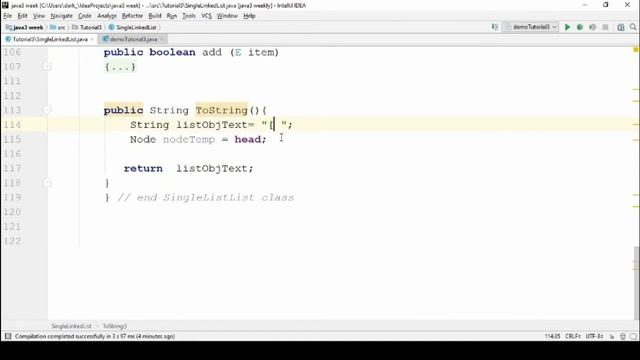
Task: Toggle the read-only lock icon in status bar
Action: [612, 336]
